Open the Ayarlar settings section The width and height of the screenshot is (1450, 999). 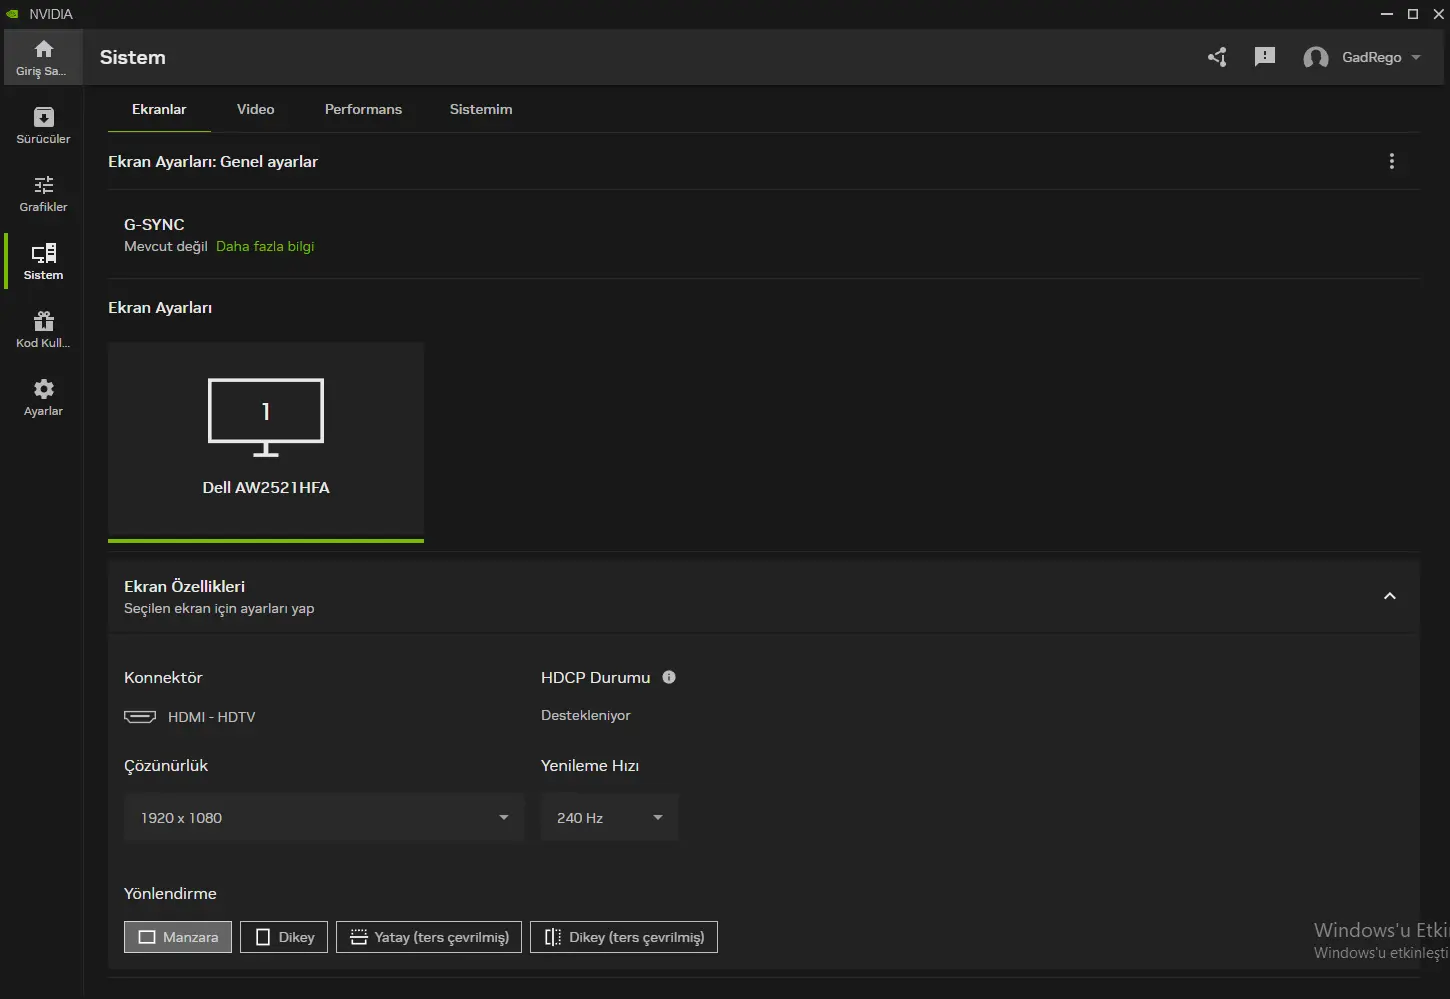coord(43,398)
